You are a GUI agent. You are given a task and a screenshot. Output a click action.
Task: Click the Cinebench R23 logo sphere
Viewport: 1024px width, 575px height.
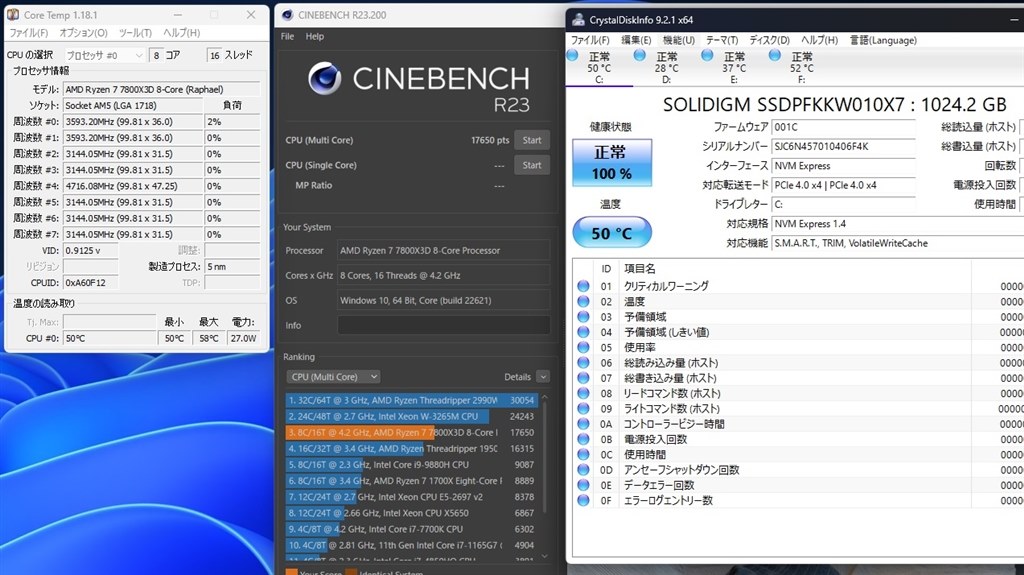pos(325,79)
